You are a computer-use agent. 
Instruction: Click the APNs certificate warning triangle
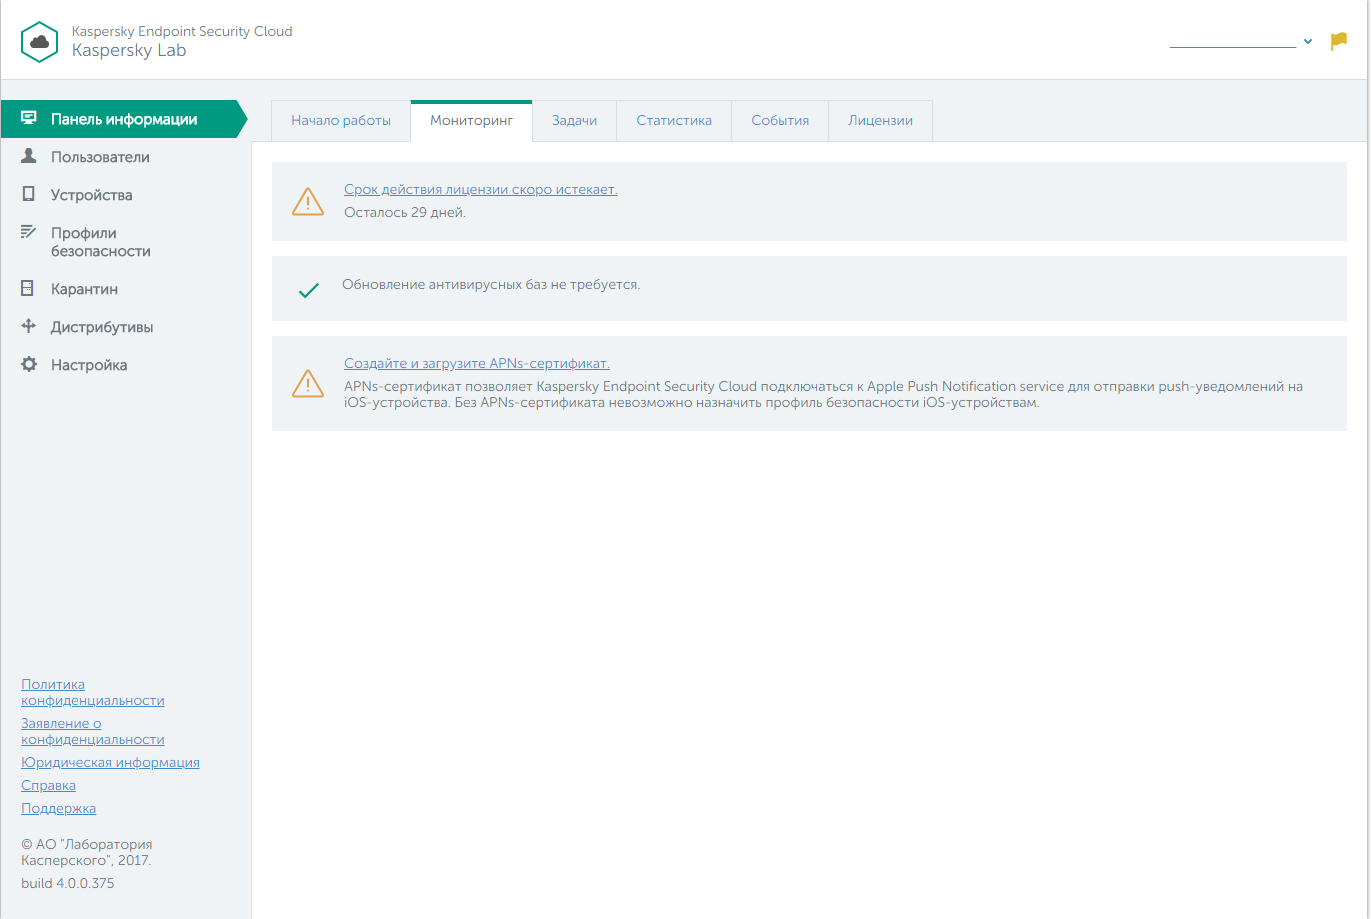308,383
